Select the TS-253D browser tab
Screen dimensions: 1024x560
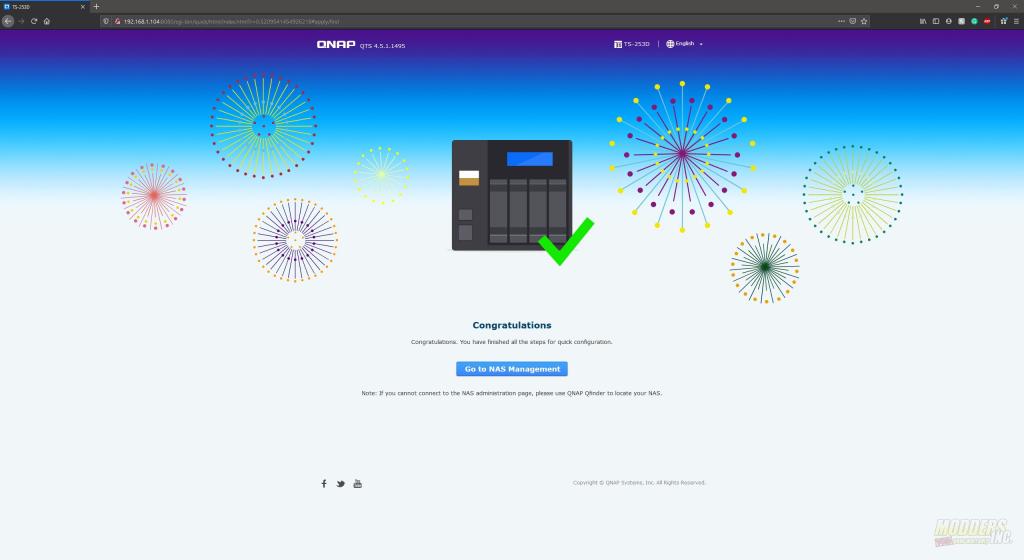(44, 7)
